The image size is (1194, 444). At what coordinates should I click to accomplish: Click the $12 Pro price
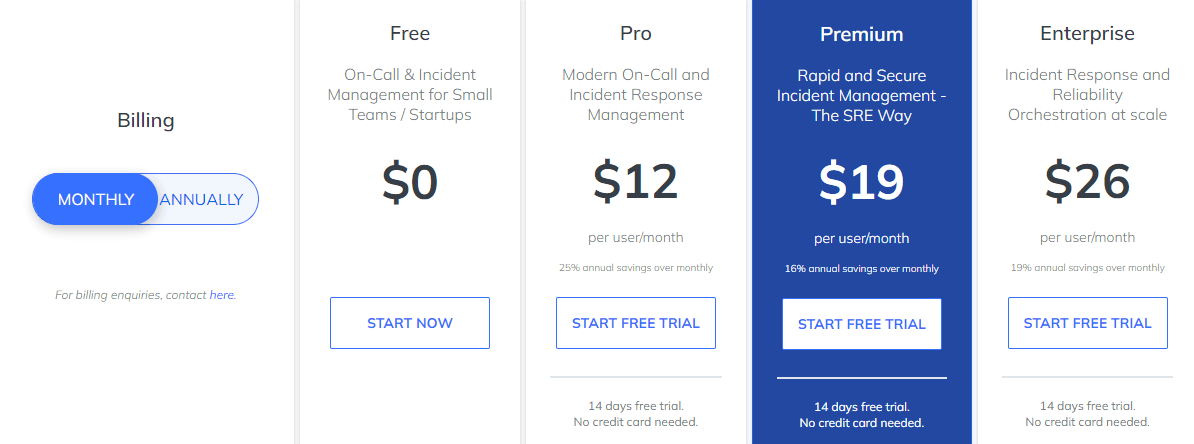tap(636, 181)
